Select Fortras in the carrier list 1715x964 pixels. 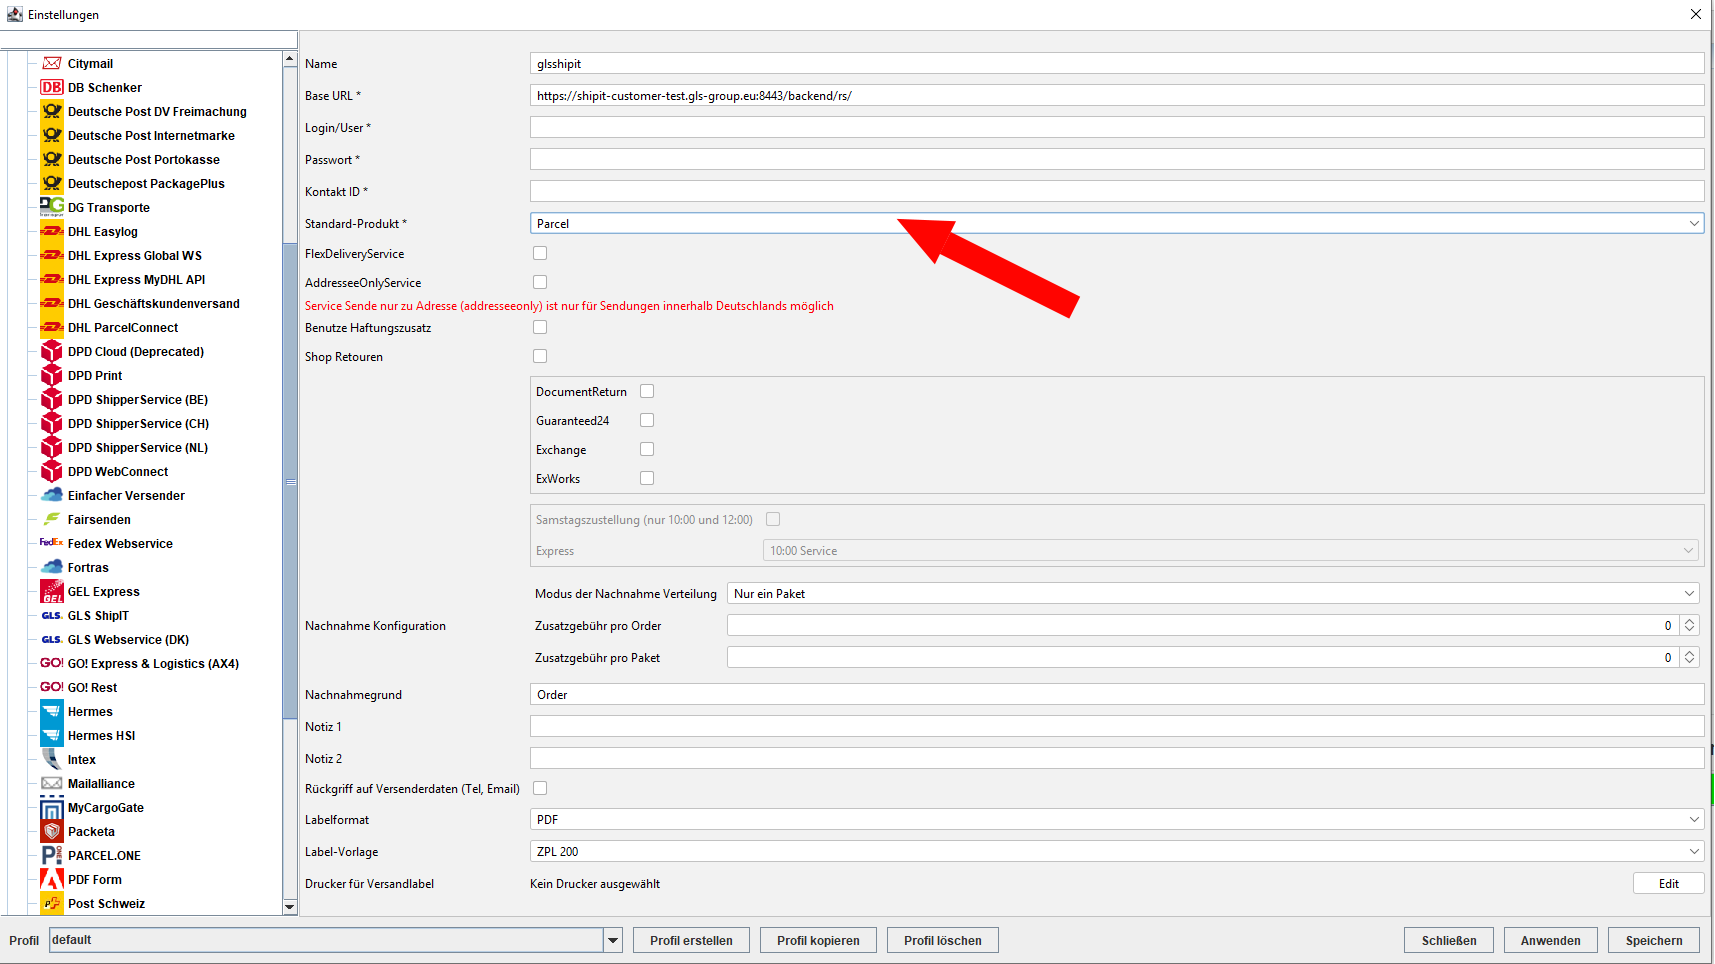pos(88,567)
